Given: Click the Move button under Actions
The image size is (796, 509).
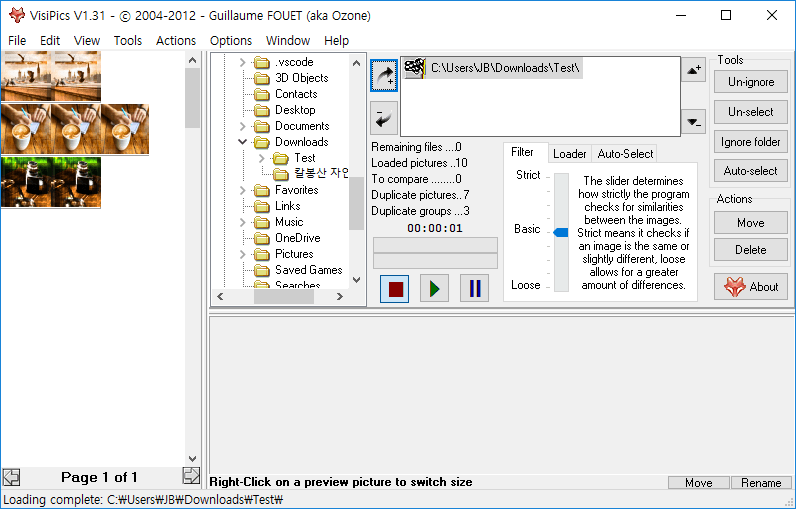Looking at the screenshot, I should (x=751, y=223).
